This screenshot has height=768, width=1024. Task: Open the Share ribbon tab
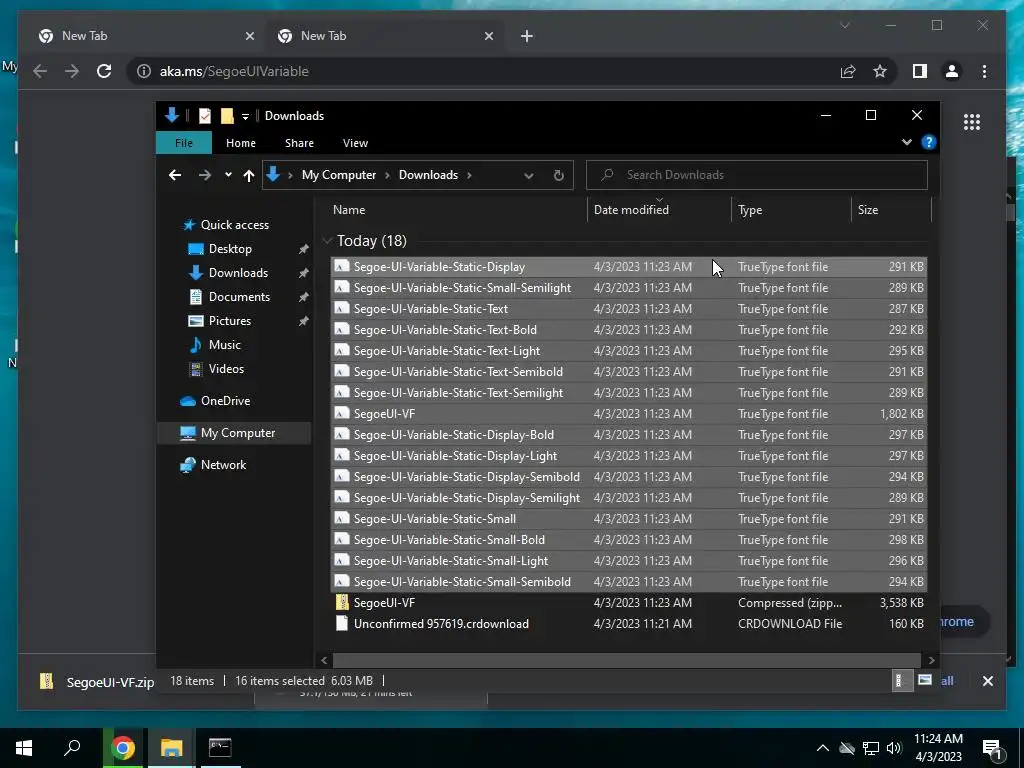[x=299, y=142]
